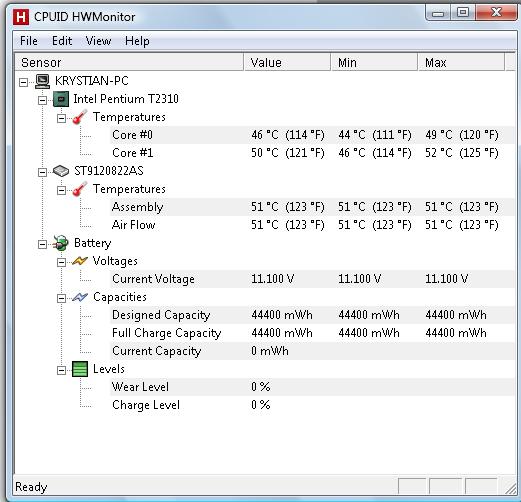Collapse the CPU Temperatures node
The image size is (521, 502).
click(61, 118)
